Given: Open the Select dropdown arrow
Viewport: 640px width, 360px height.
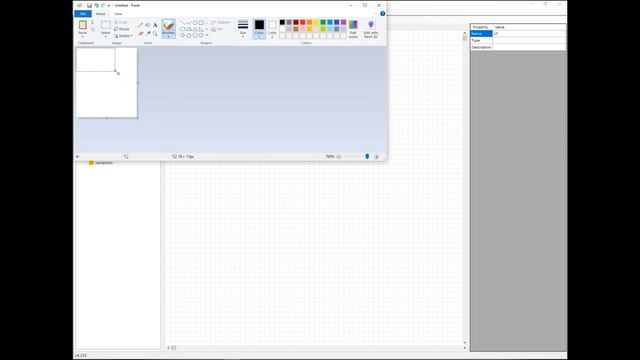Looking at the screenshot, I should tap(106, 37).
